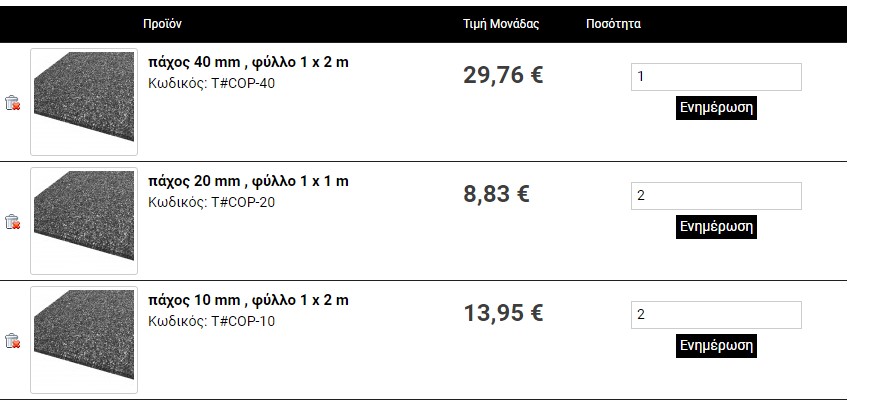
Task: Click the Τιμή Μονάδας column header
Action: click(501, 23)
